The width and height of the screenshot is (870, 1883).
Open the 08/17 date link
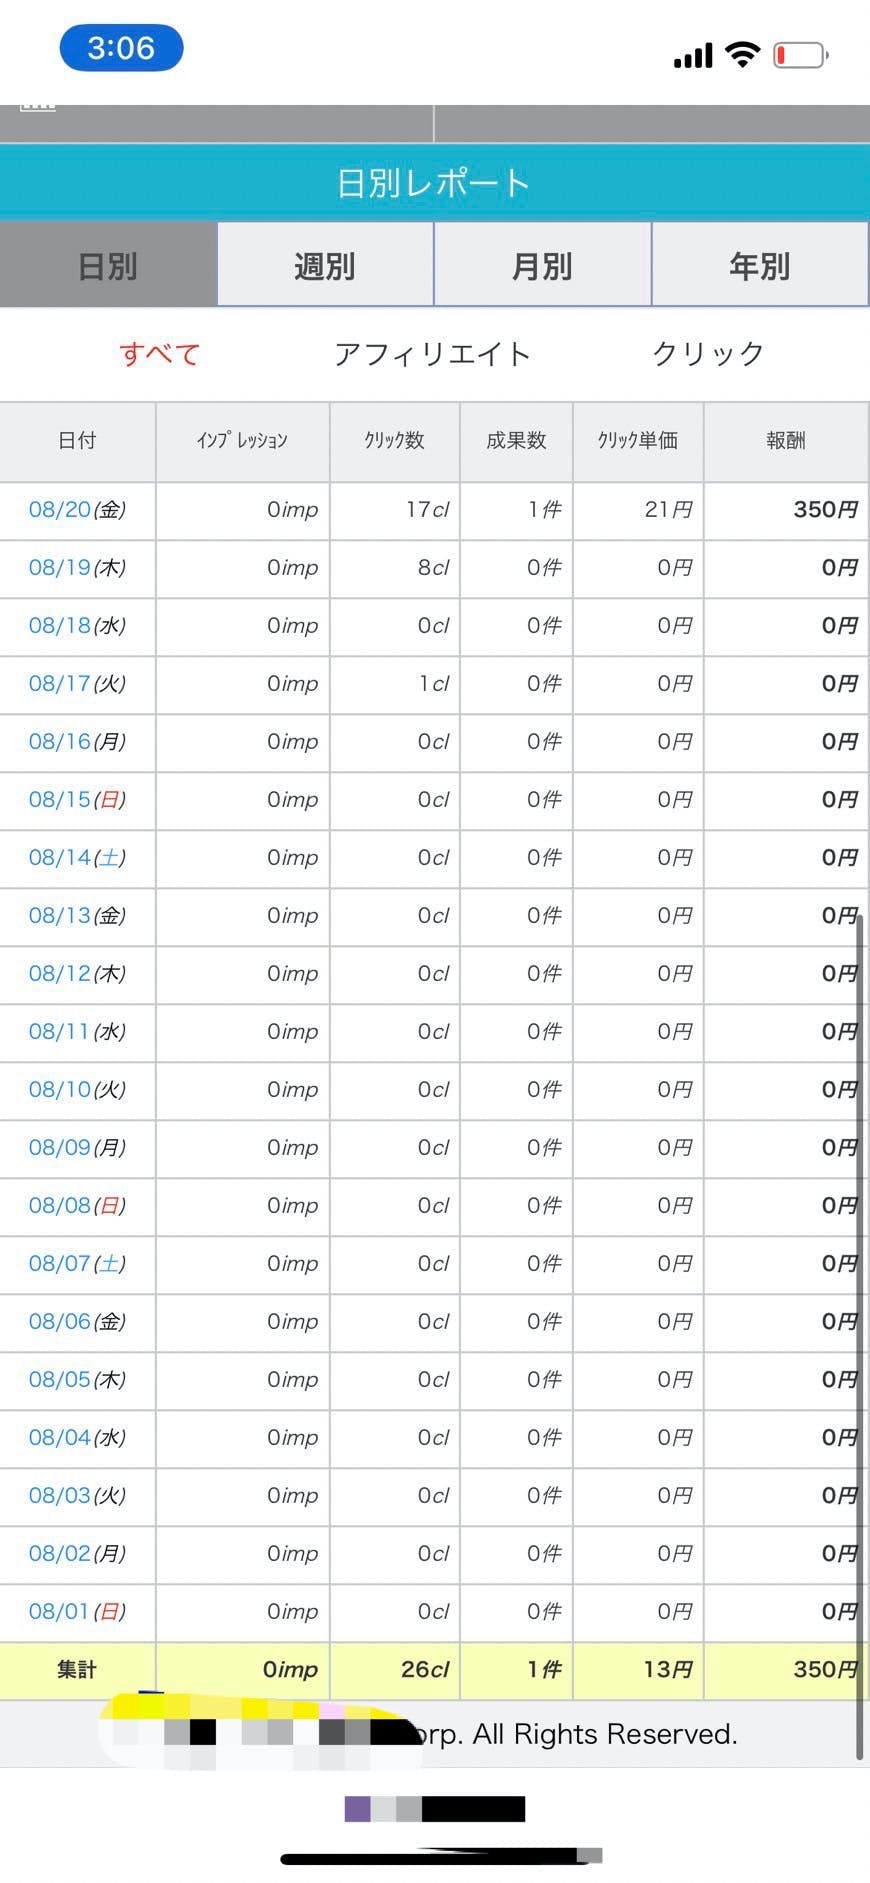click(60, 684)
